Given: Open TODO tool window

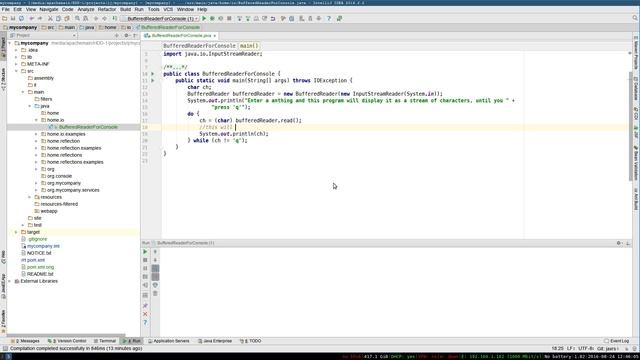Looking at the screenshot, I should [x=251, y=341].
